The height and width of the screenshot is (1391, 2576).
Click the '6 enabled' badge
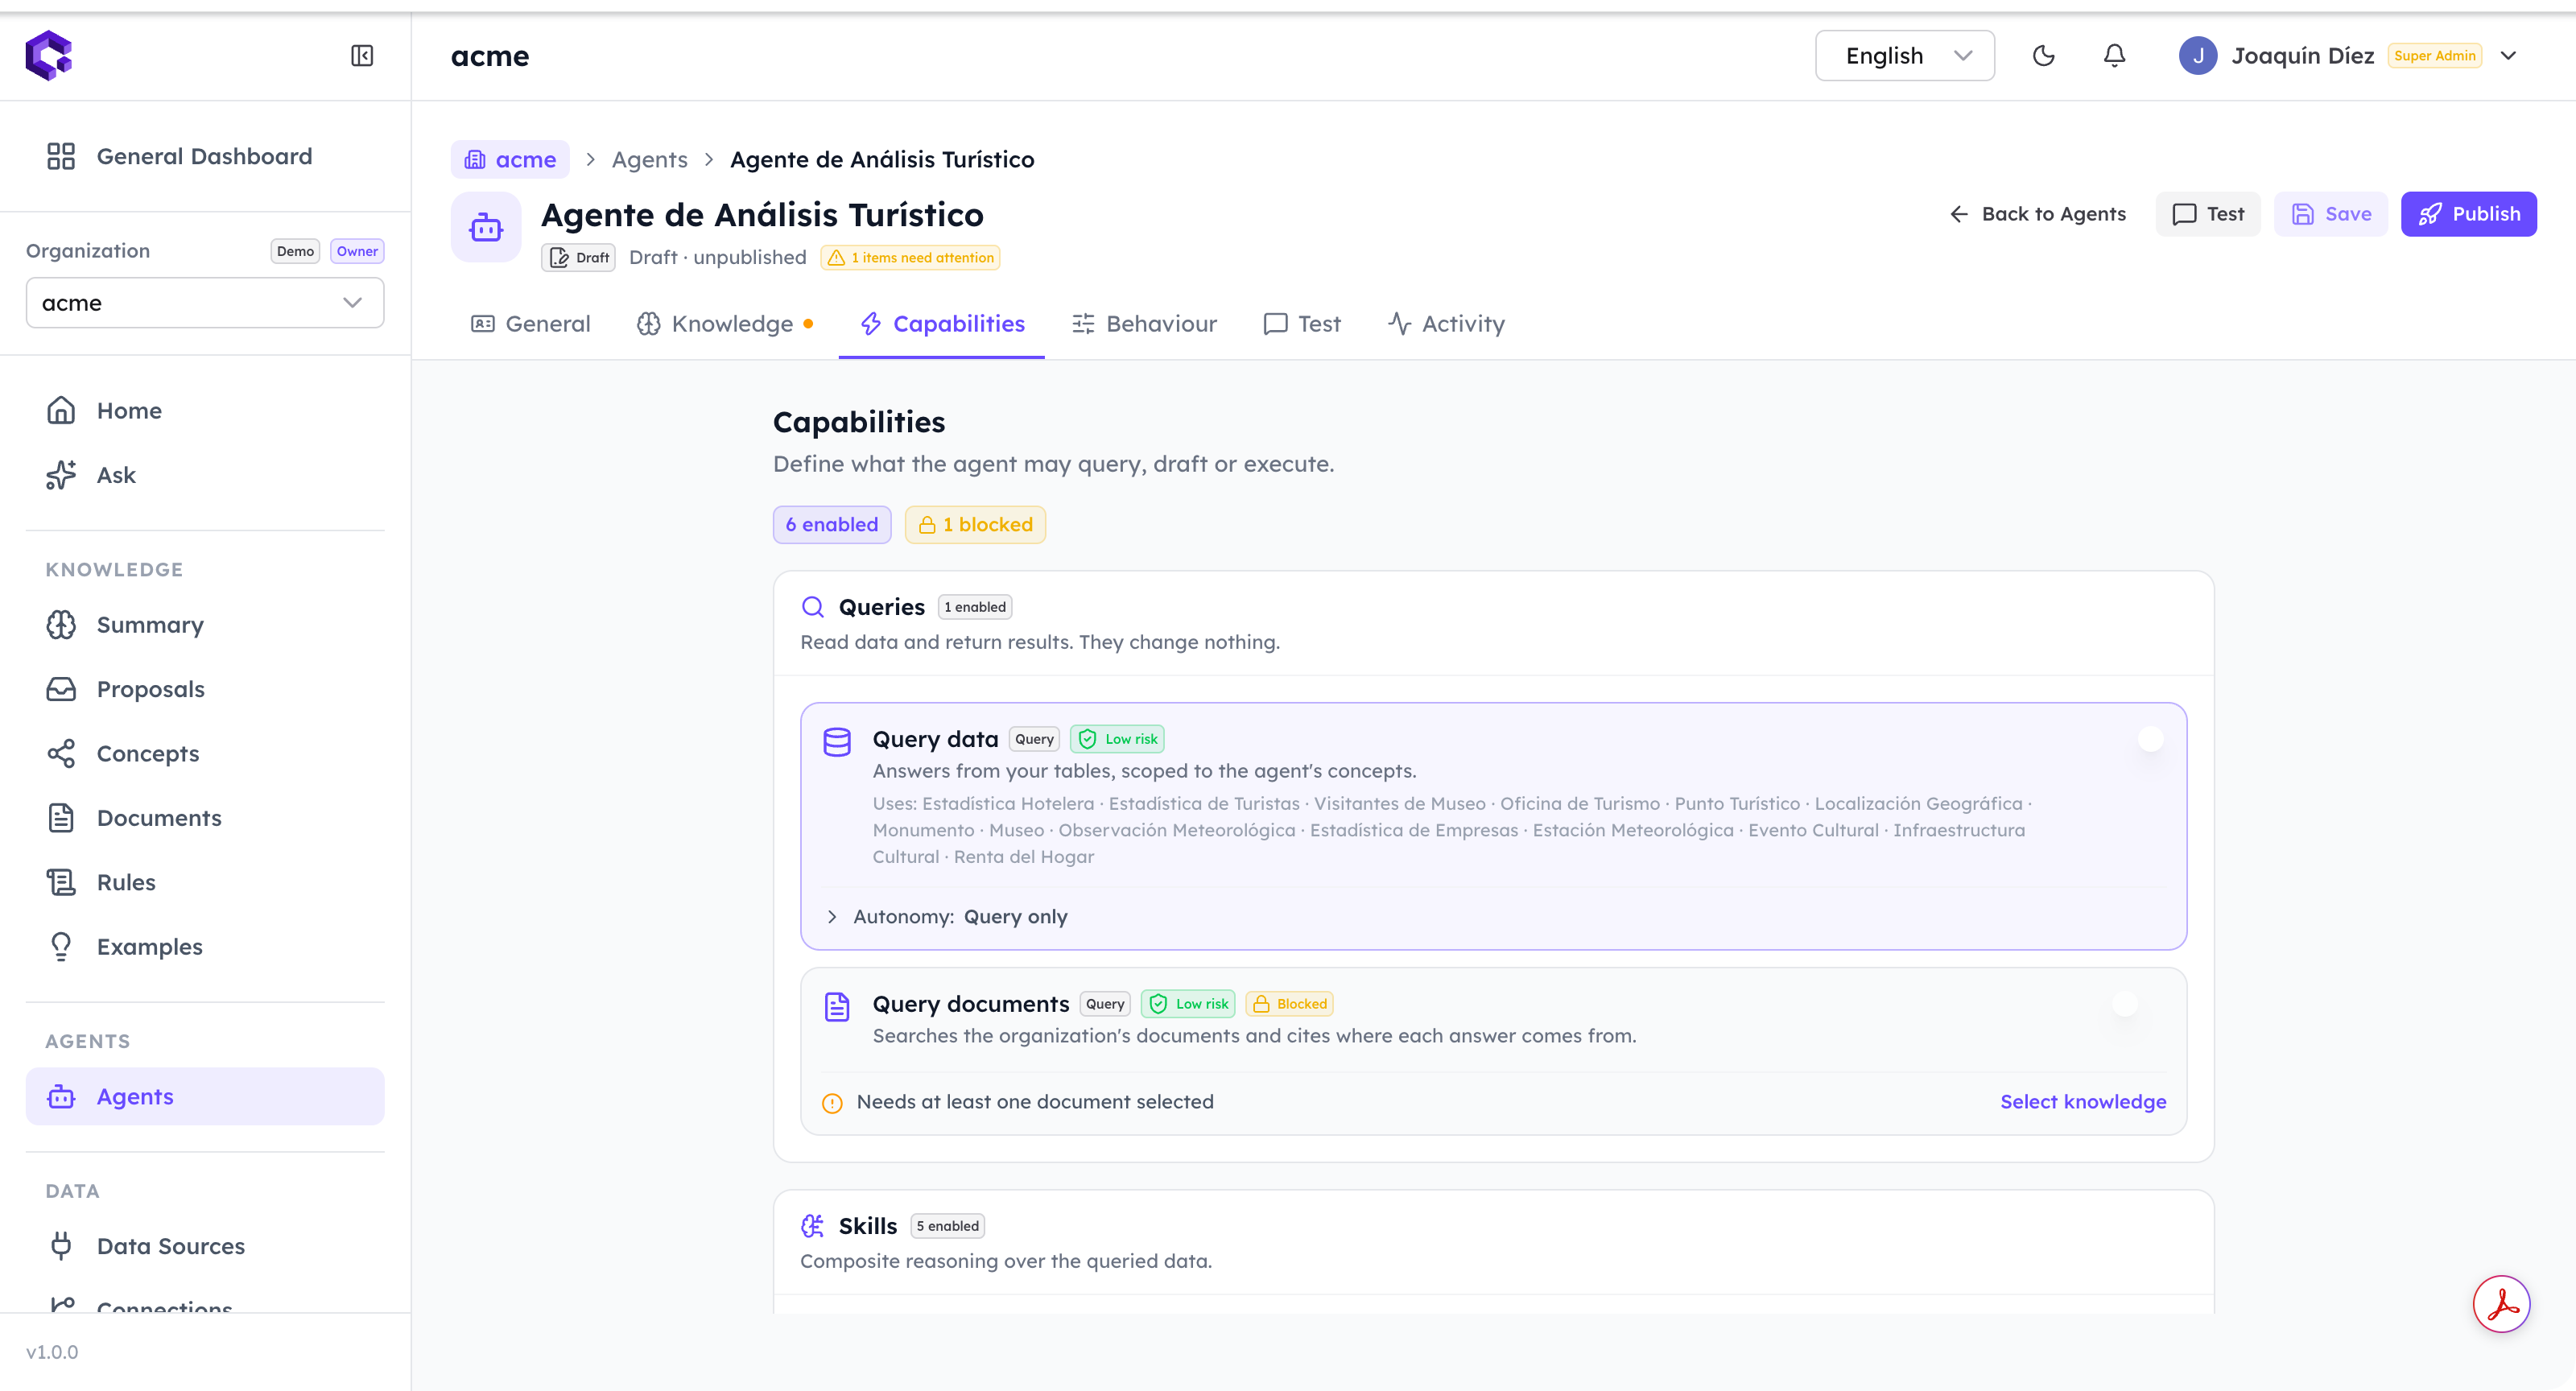pos(832,525)
